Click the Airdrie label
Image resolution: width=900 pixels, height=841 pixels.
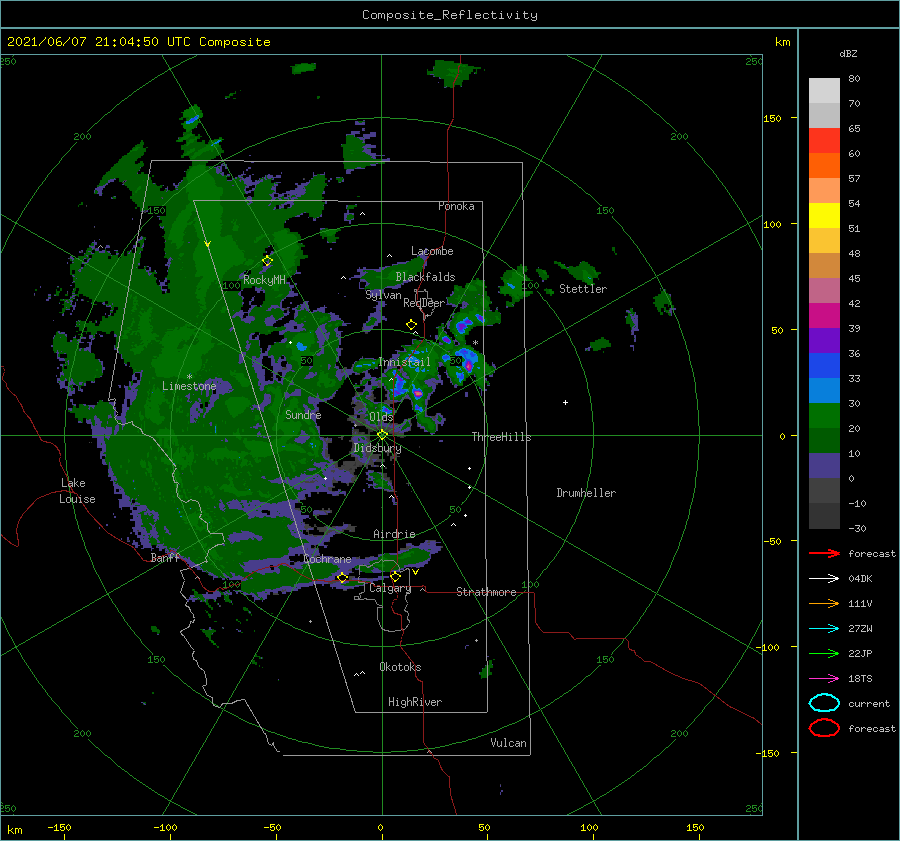tap(394, 534)
